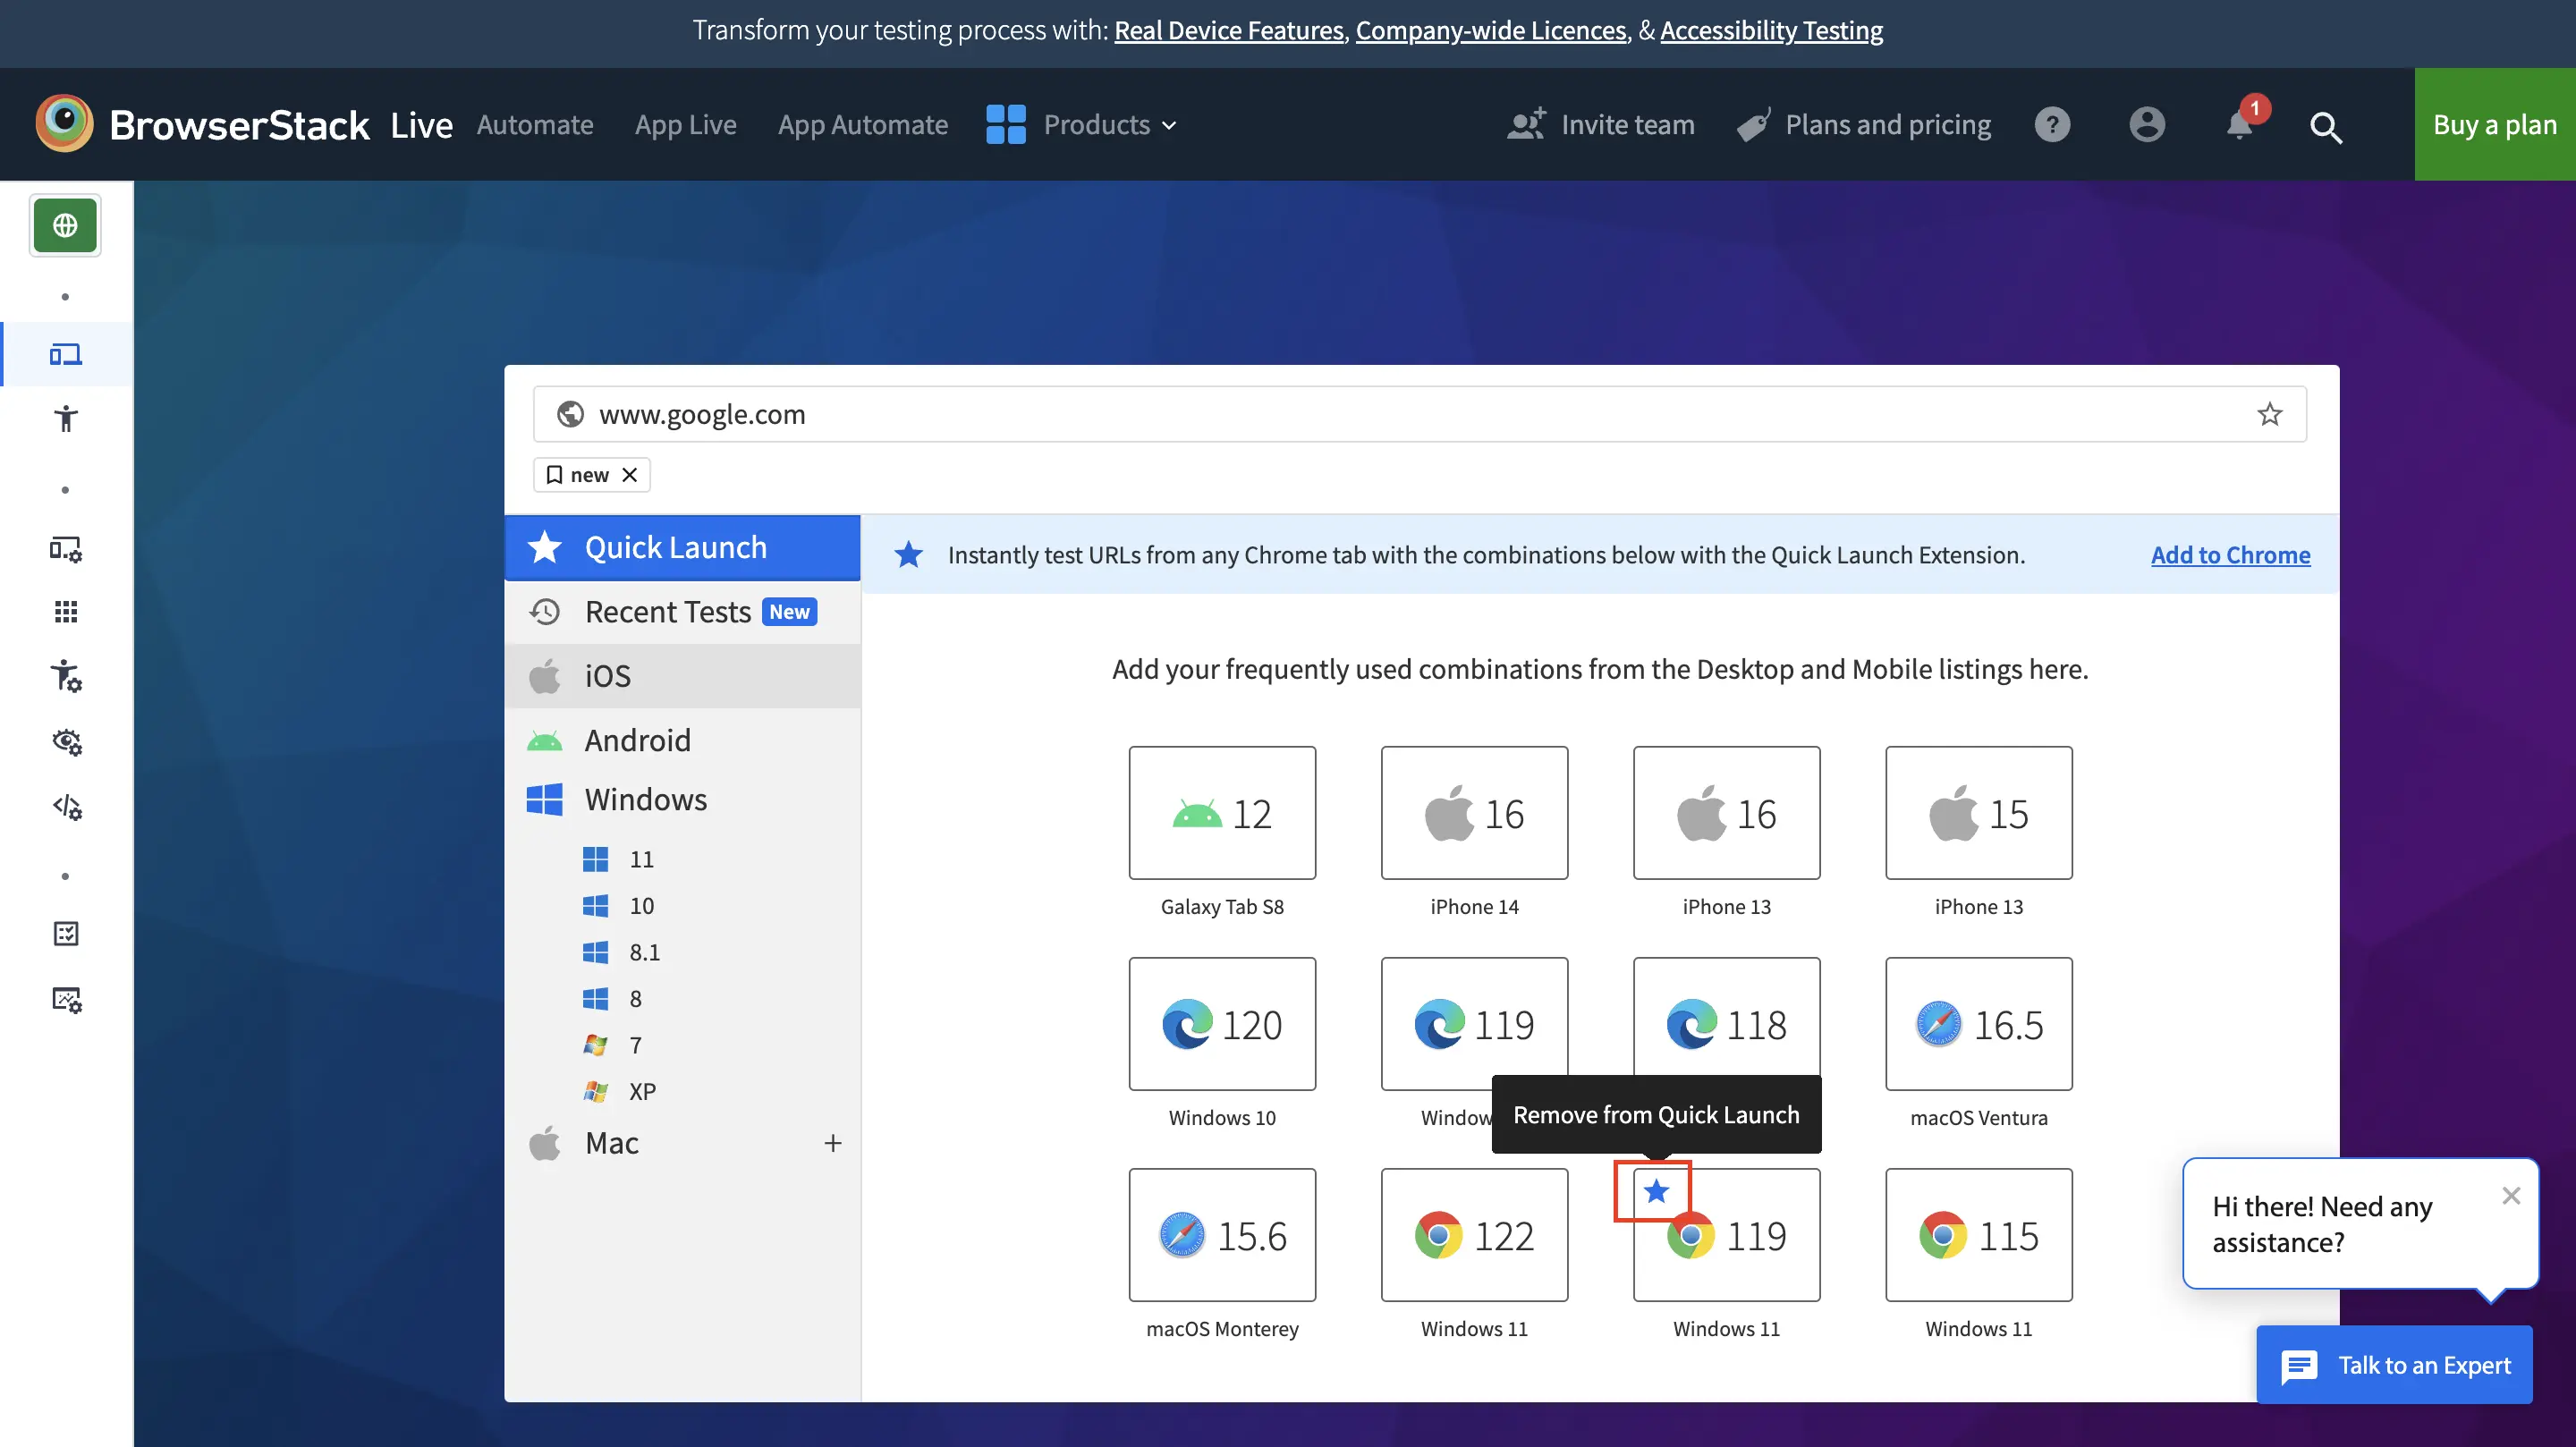Viewport: 2576px width, 1447px height.
Task: Click the search magnifier icon
Action: tap(2325, 127)
